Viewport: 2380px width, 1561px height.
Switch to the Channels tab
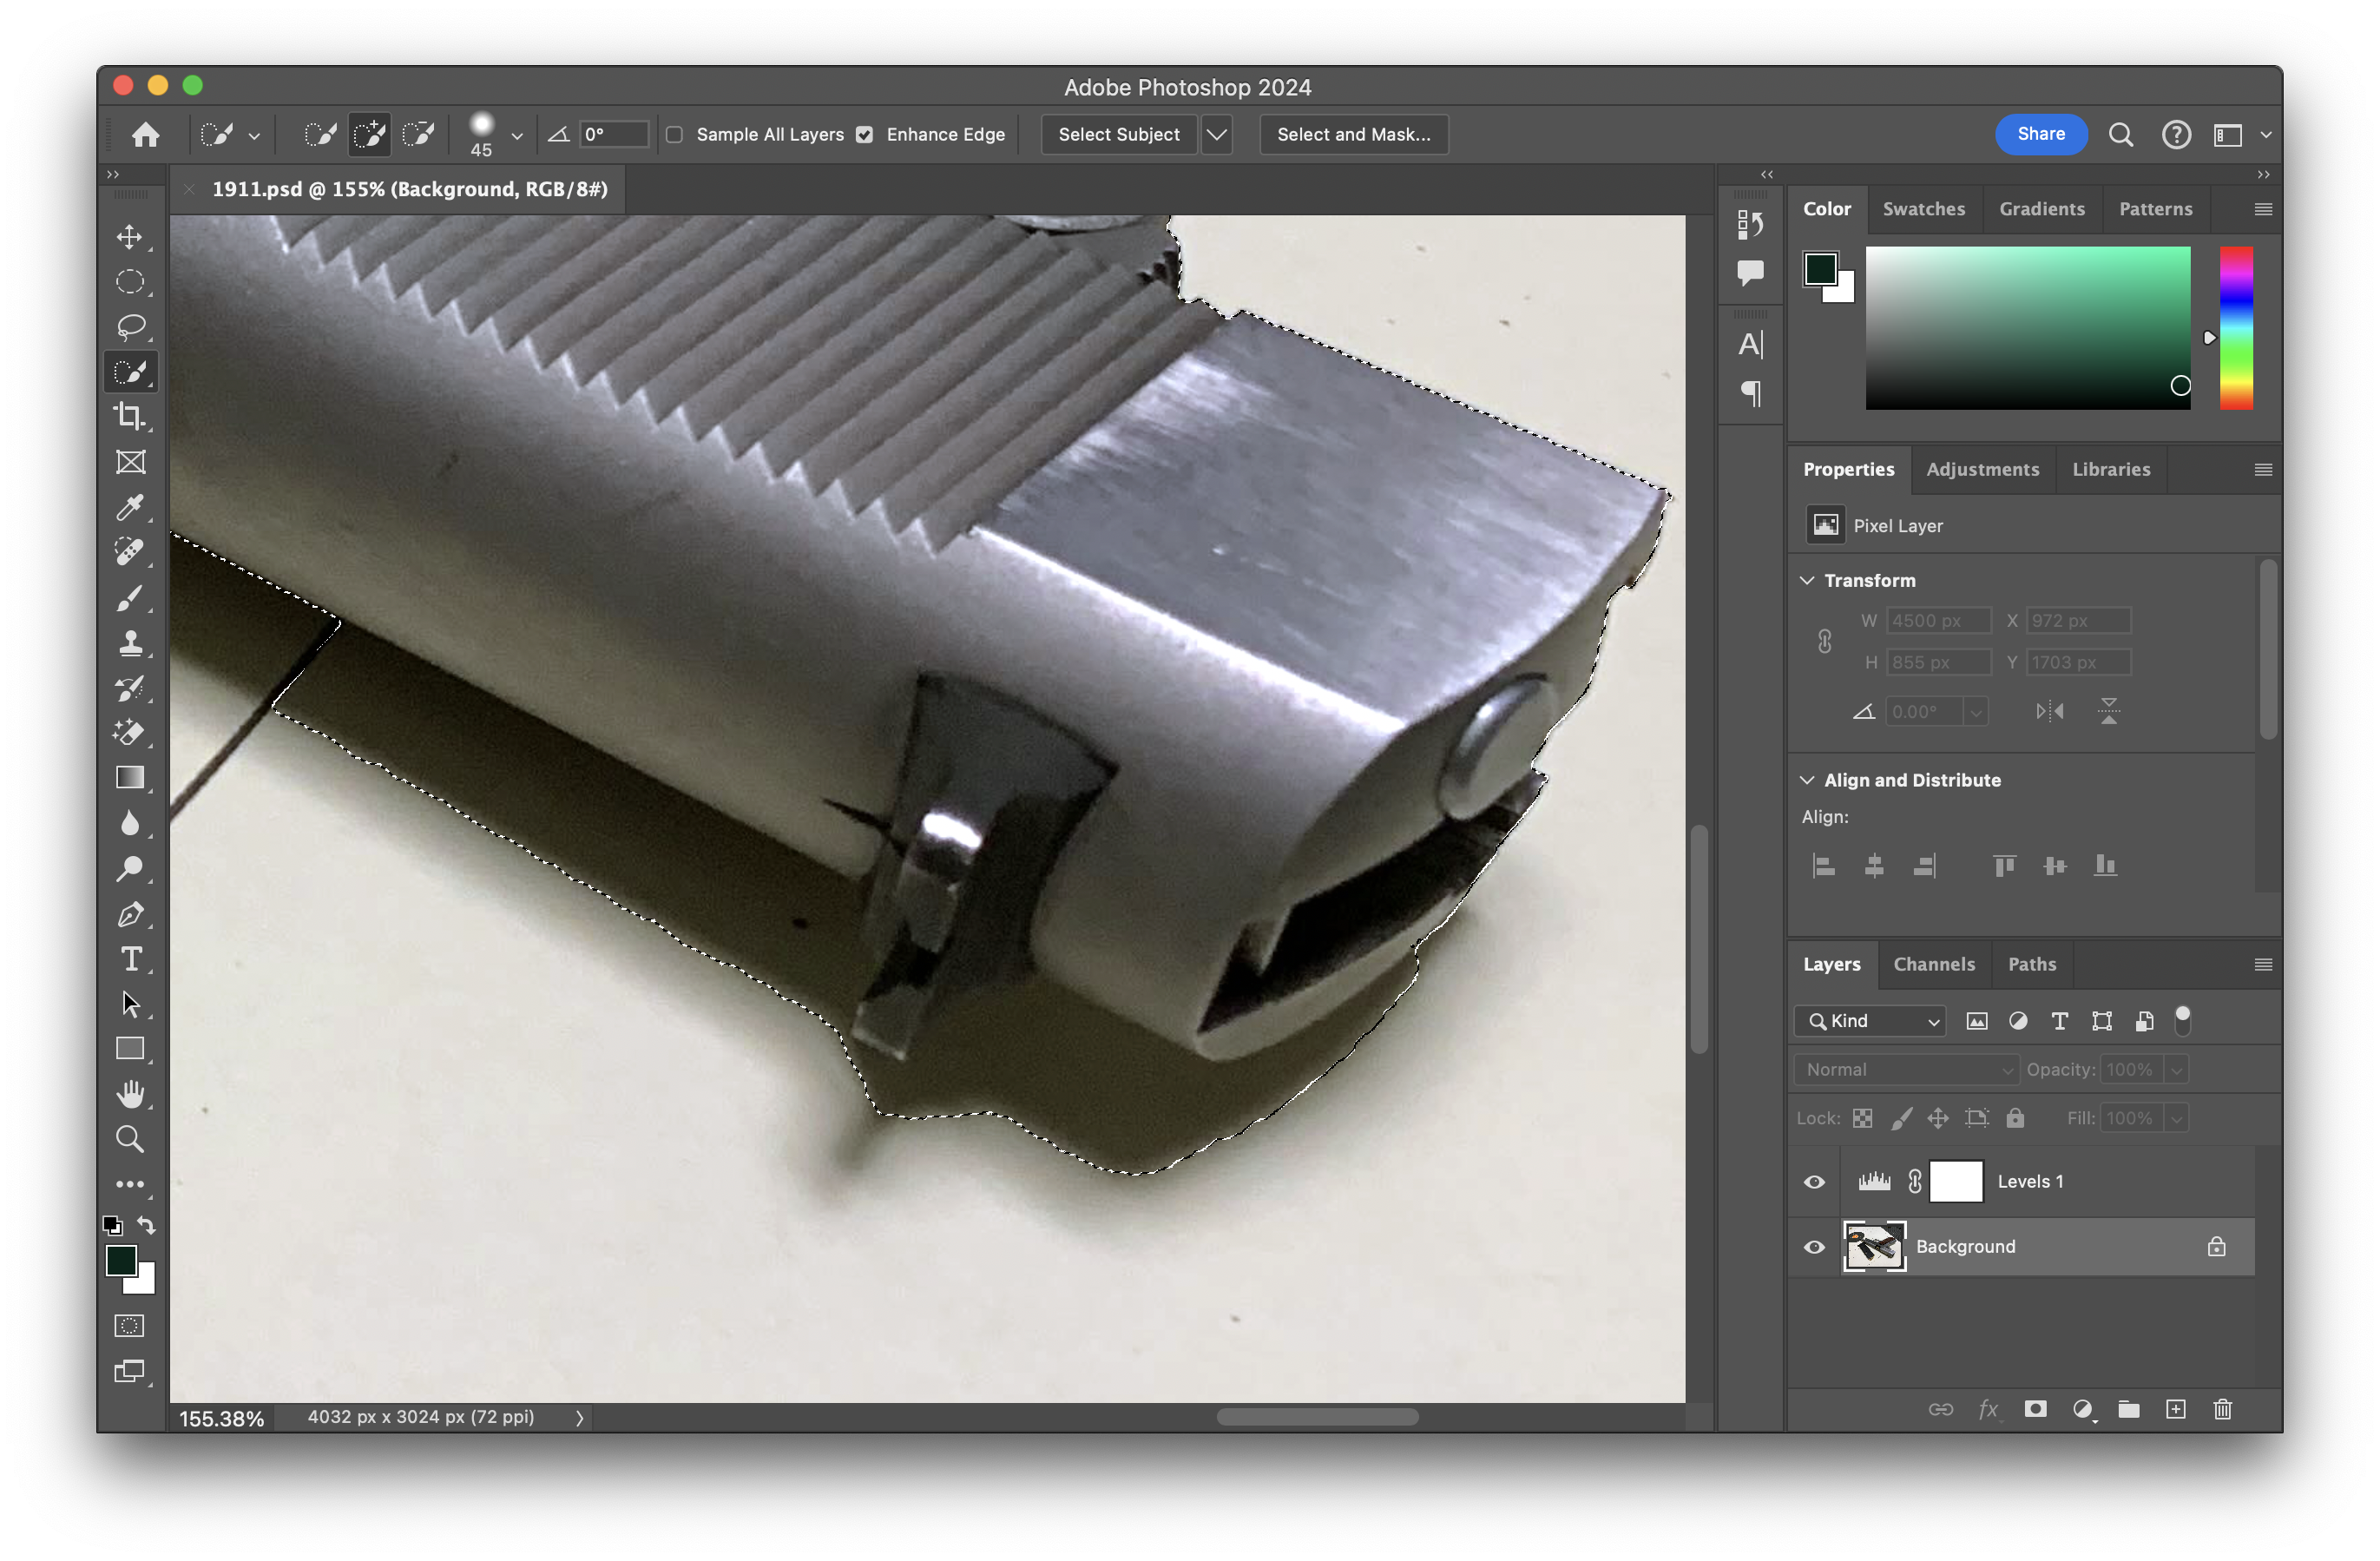tap(1933, 964)
